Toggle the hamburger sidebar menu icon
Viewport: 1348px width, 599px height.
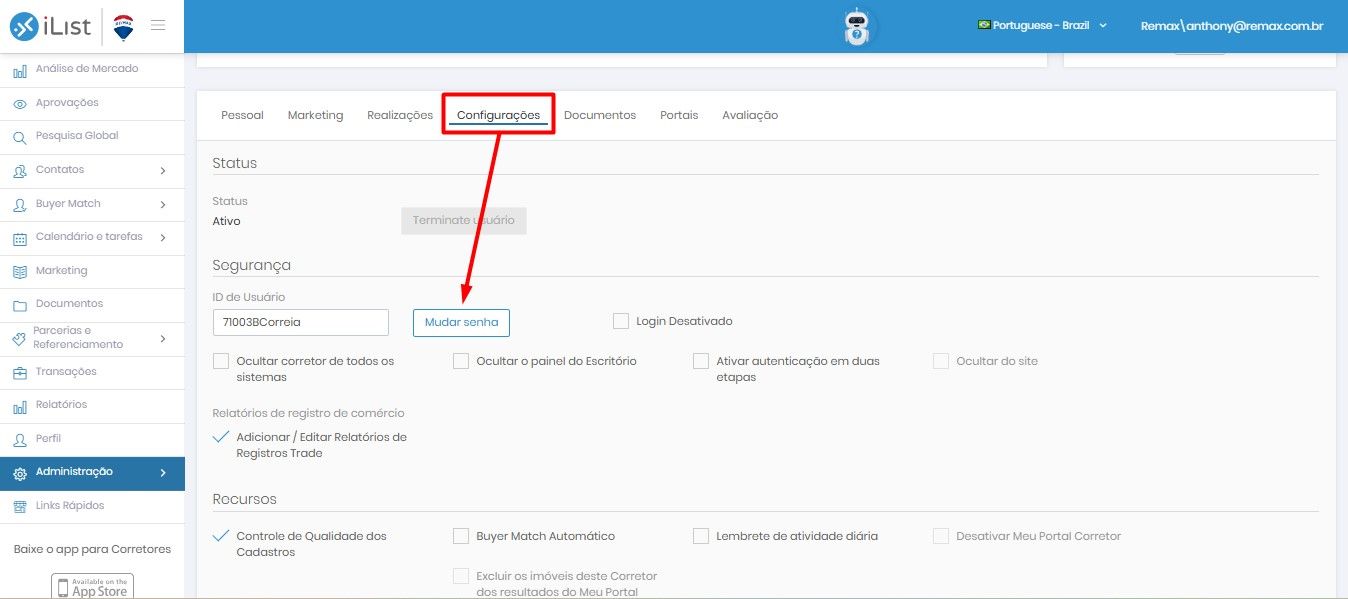coord(158,25)
